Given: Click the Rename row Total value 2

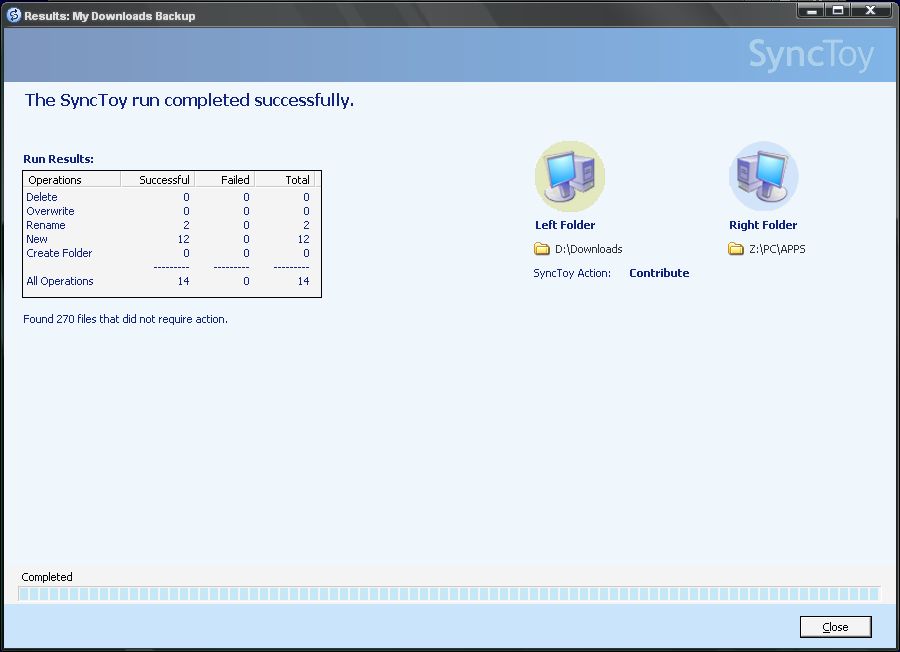Looking at the screenshot, I should tap(306, 225).
